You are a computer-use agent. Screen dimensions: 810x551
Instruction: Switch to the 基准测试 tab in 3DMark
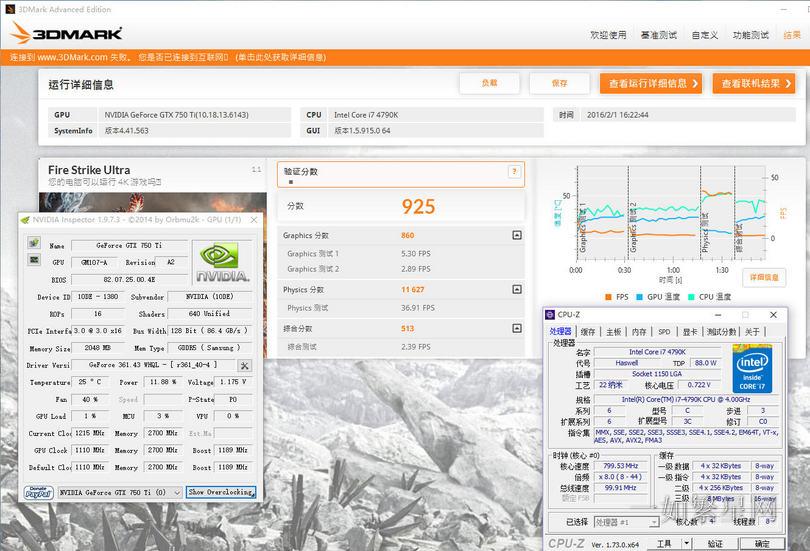[659, 35]
